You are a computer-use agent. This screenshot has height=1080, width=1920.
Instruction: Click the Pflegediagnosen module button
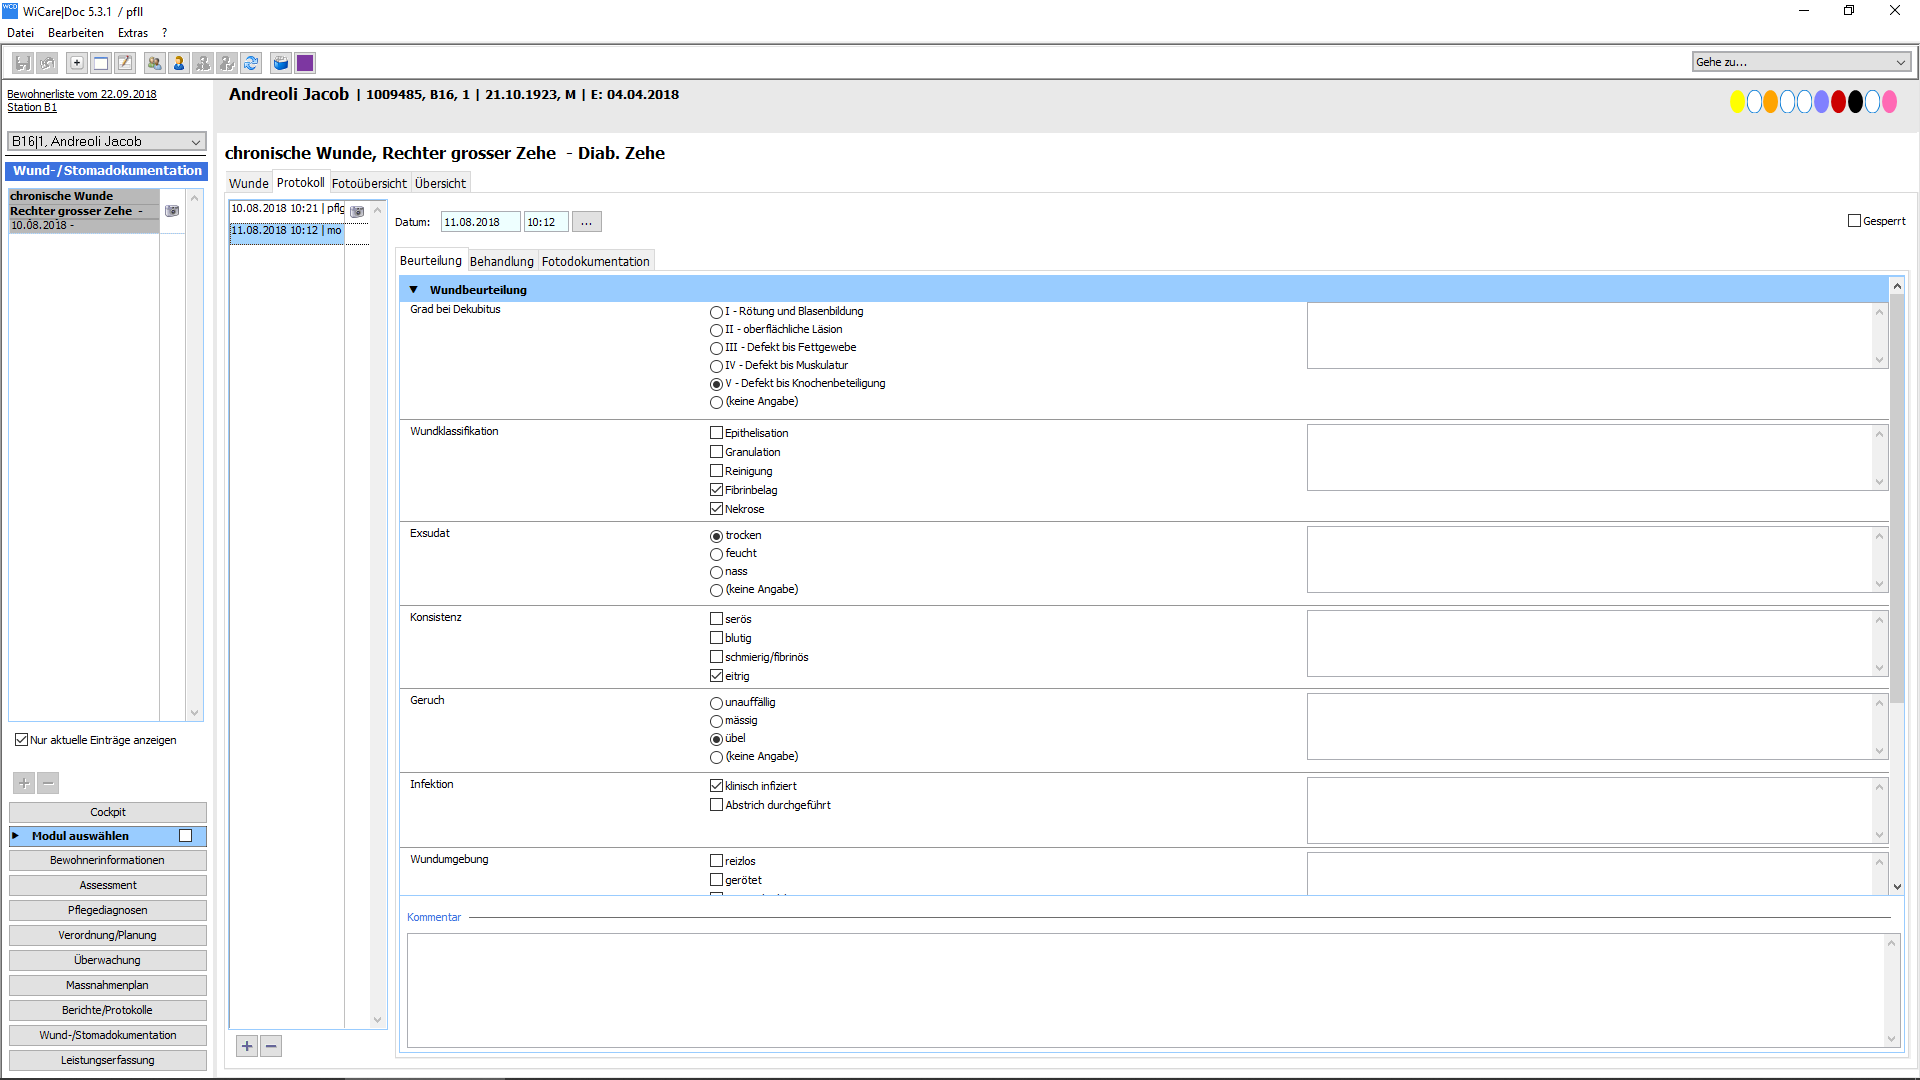[108, 910]
